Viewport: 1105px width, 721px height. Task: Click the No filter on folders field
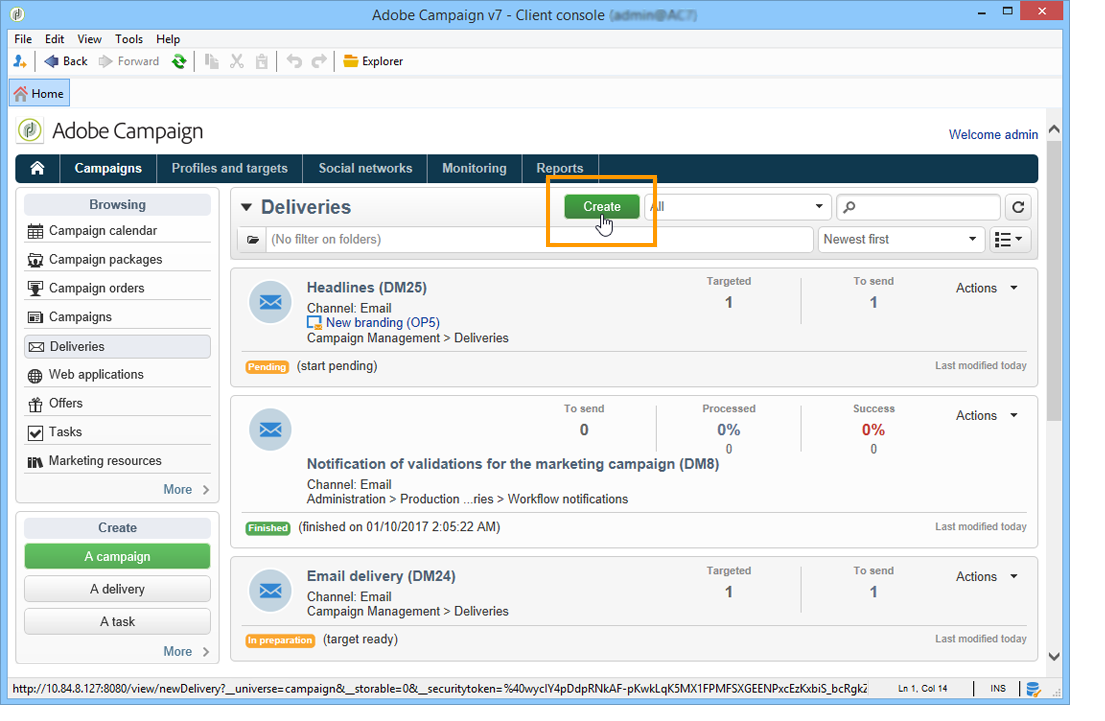[539, 240]
